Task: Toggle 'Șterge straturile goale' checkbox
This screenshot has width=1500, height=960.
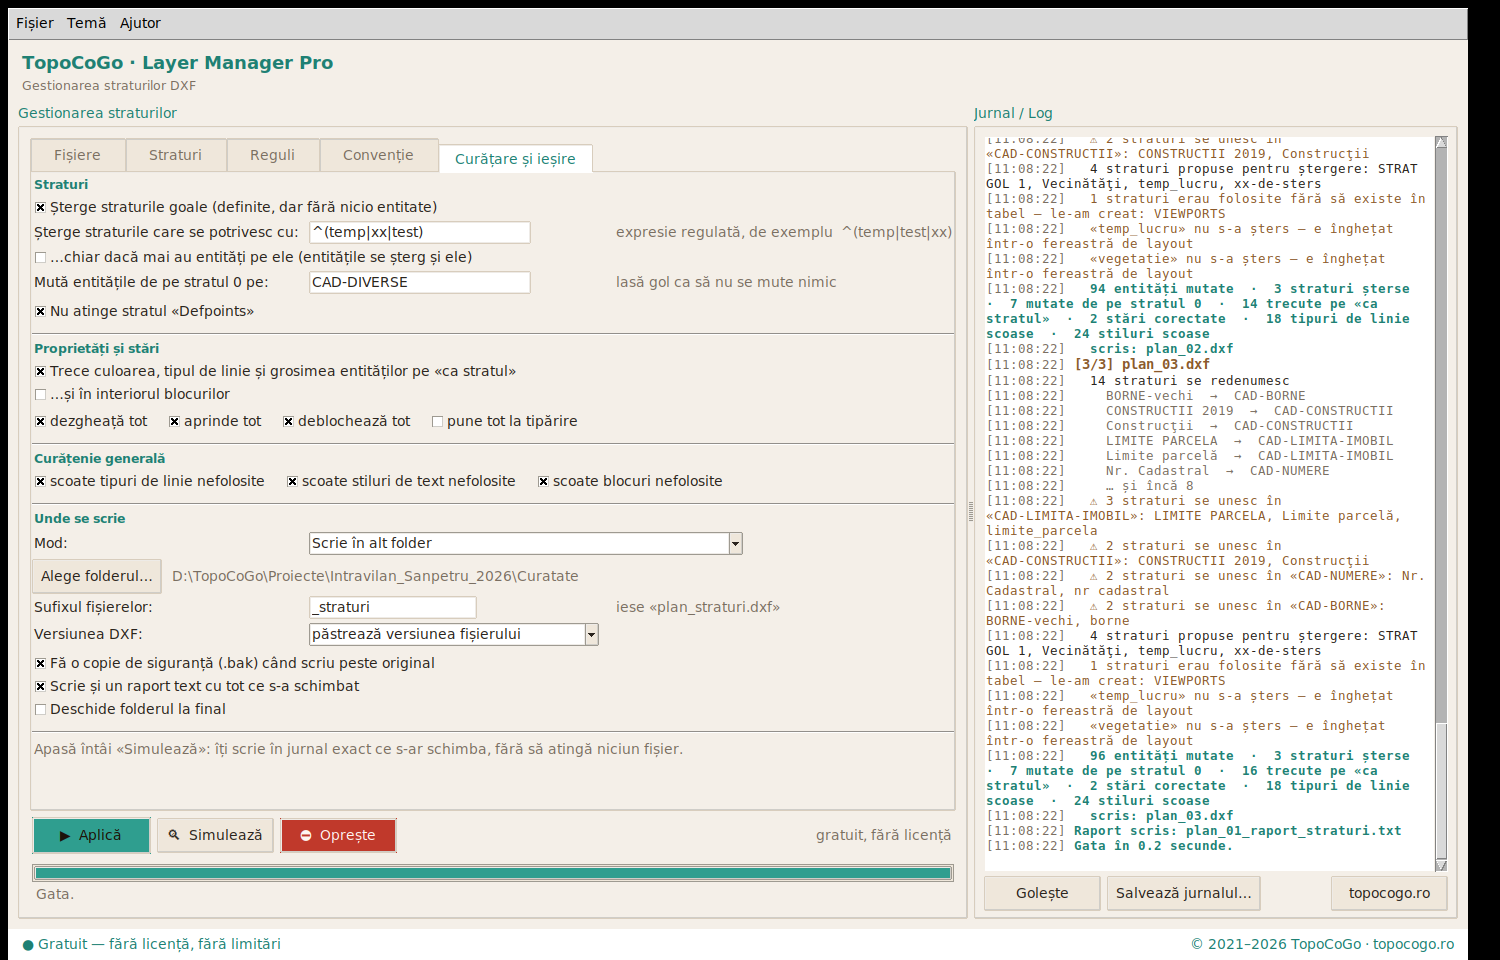Action: 40,208
